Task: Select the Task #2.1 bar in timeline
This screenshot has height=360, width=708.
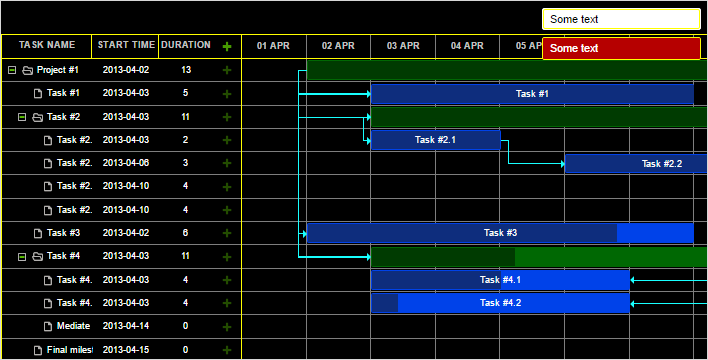Action: click(x=436, y=140)
